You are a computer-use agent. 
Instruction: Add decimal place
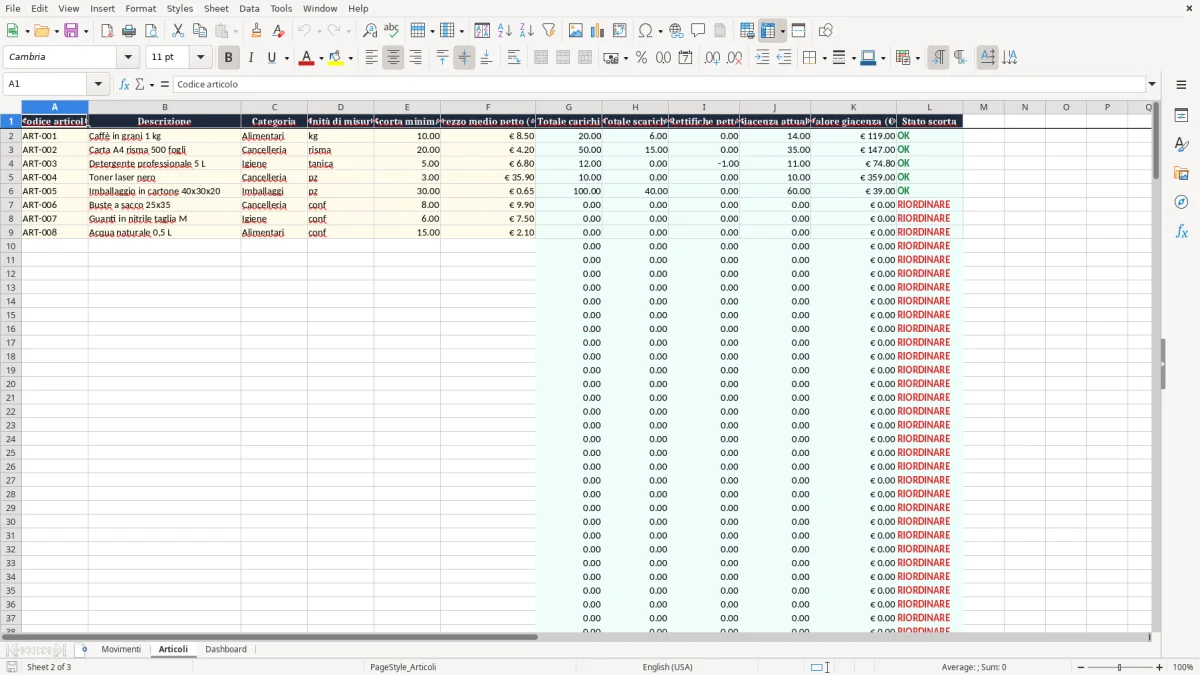712,58
